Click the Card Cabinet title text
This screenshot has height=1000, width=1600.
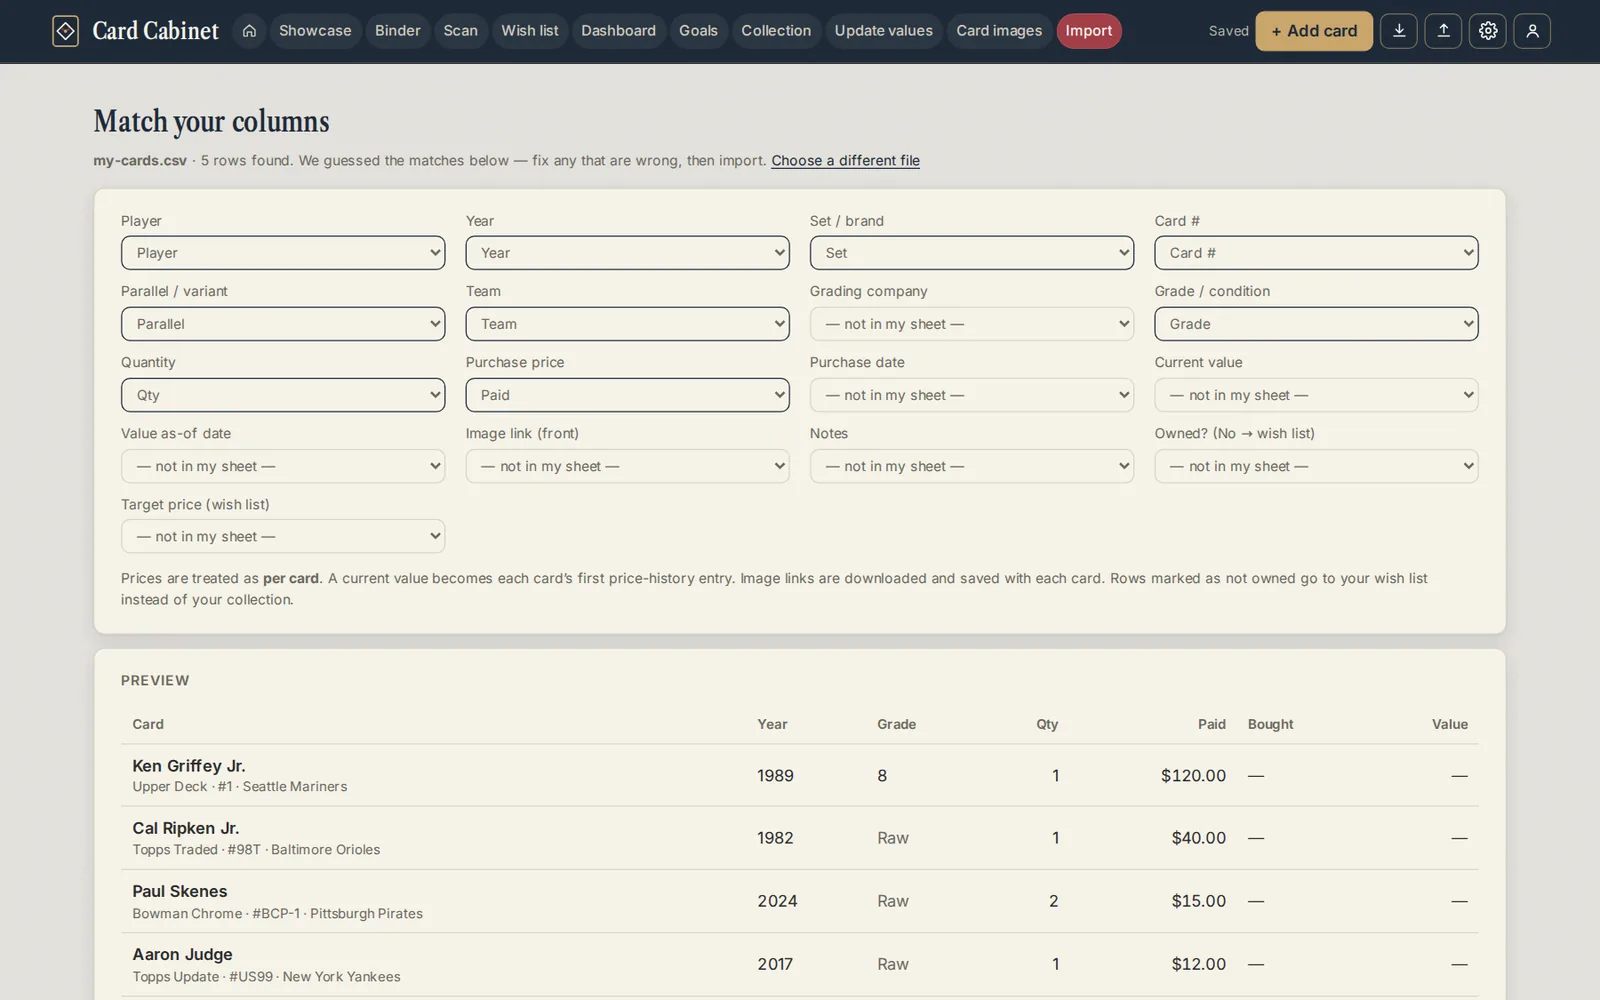pyautogui.click(x=155, y=31)
